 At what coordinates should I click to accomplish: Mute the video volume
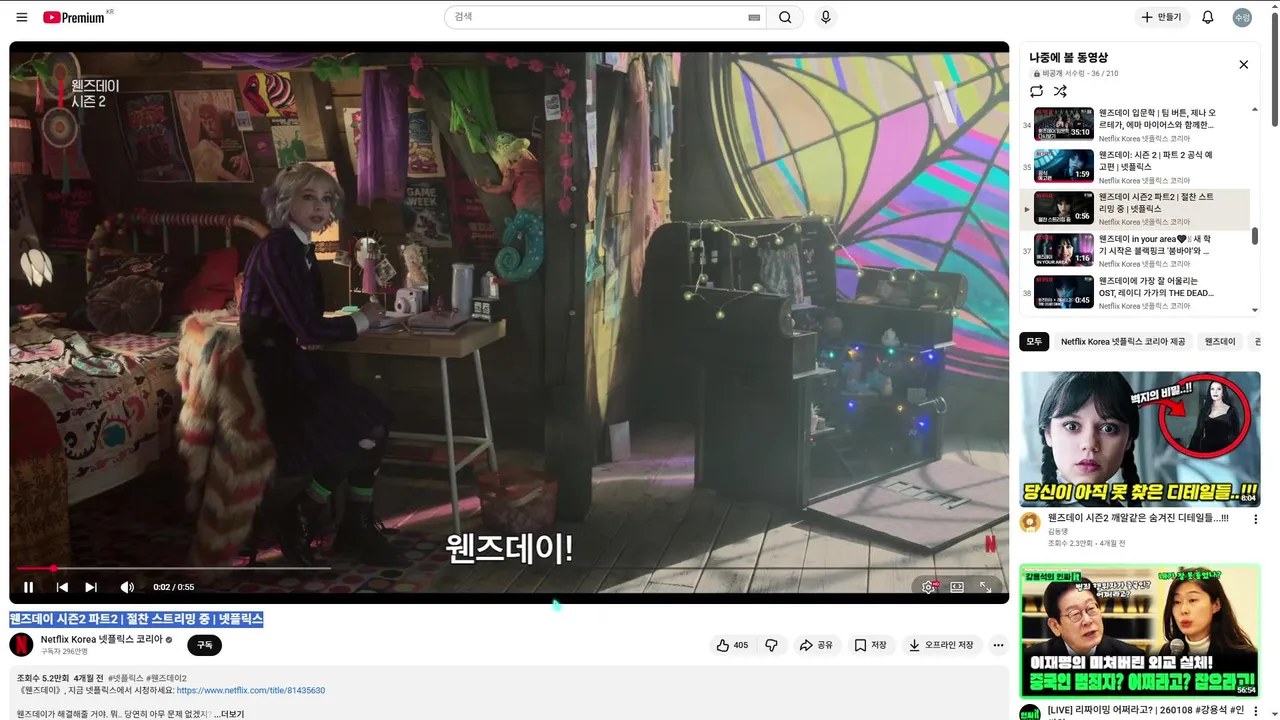127,587
